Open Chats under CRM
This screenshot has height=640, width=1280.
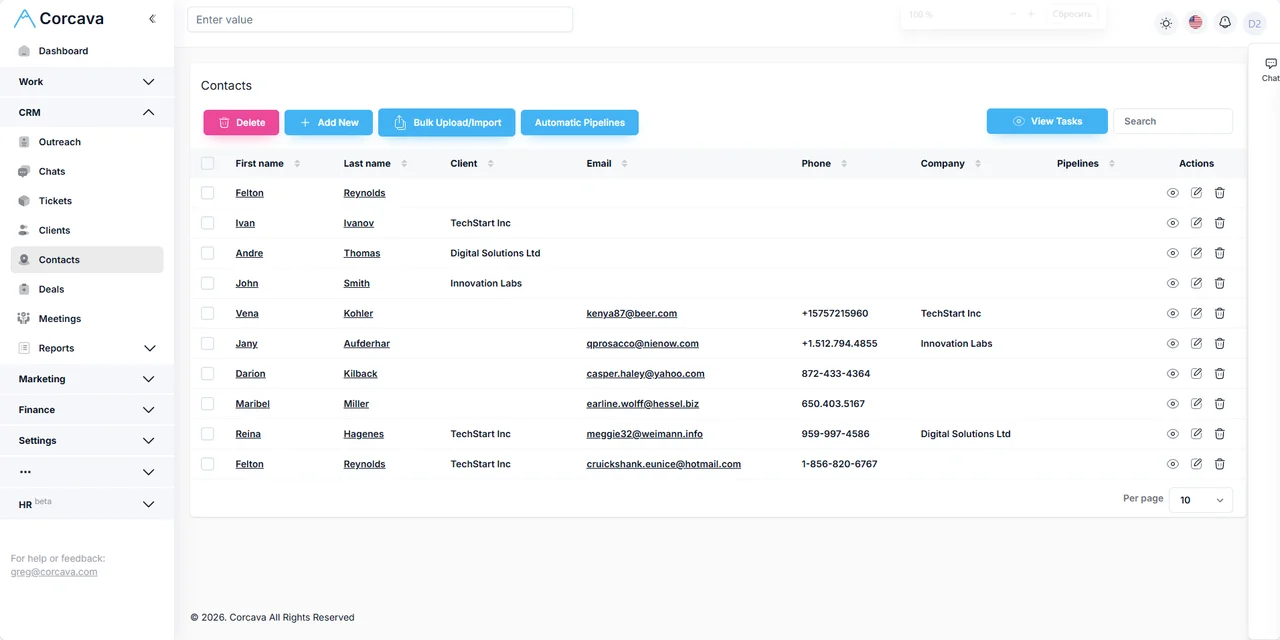click(x=87, y=172)
